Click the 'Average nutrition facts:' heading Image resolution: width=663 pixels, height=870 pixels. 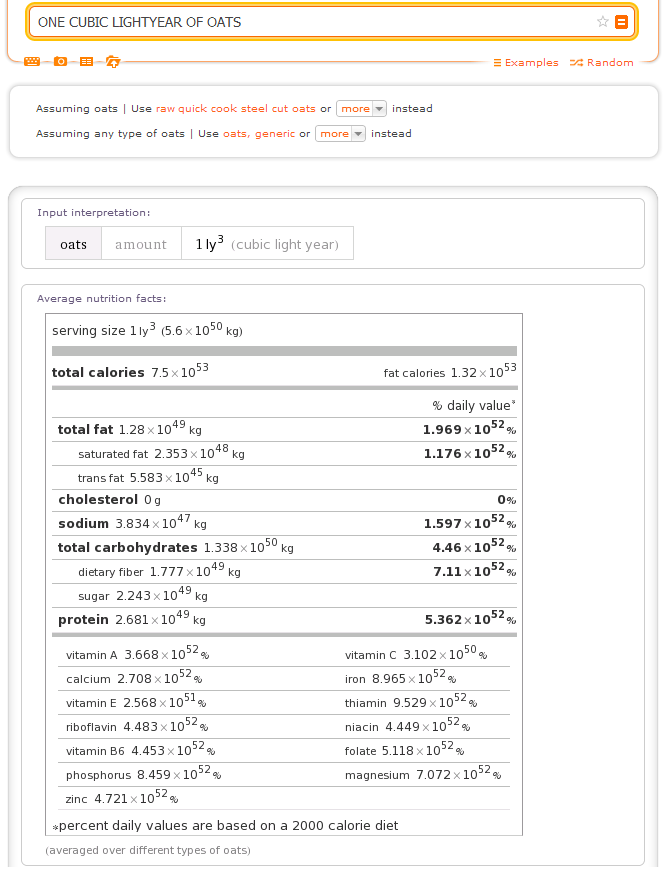102,299
